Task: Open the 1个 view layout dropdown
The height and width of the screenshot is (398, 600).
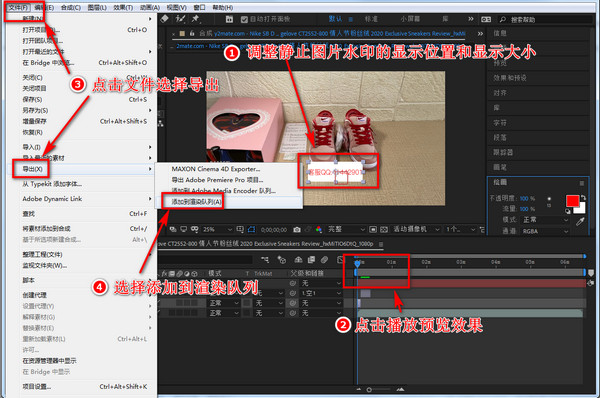Action: (x=460, y=229)
